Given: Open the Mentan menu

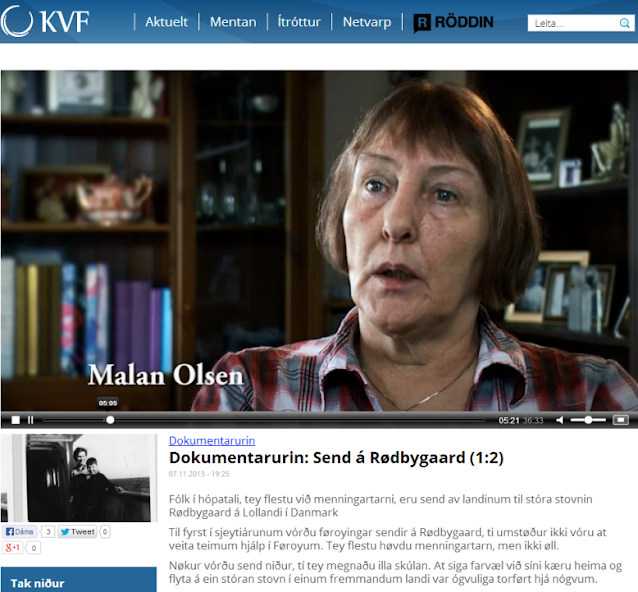Looking at the screenshot, I should tap(233, 22).
